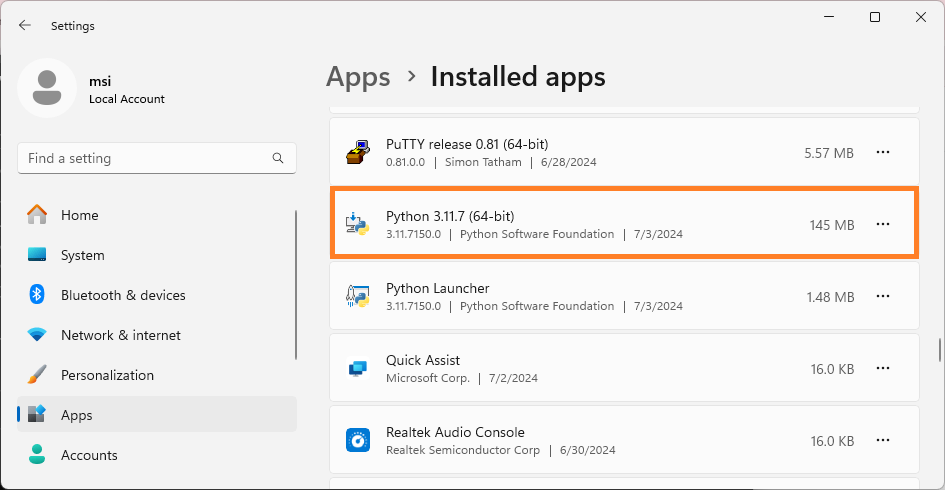Open more options for Realtek Audio Console

coord(882,440)
